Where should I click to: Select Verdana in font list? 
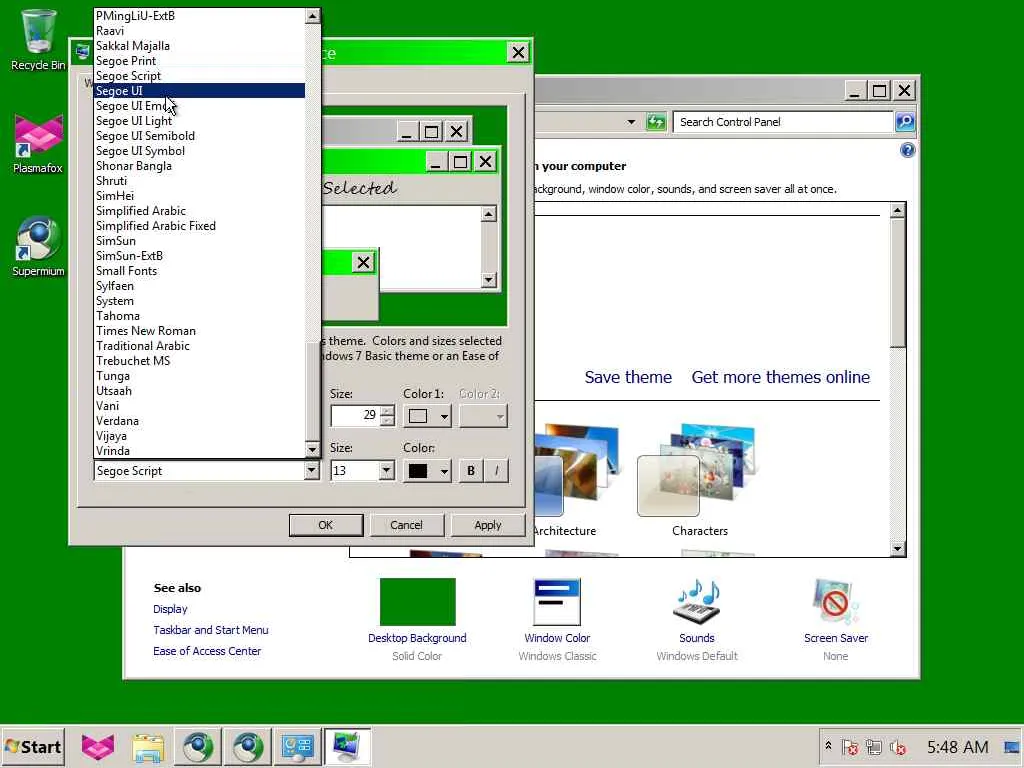tap(199, 421)
